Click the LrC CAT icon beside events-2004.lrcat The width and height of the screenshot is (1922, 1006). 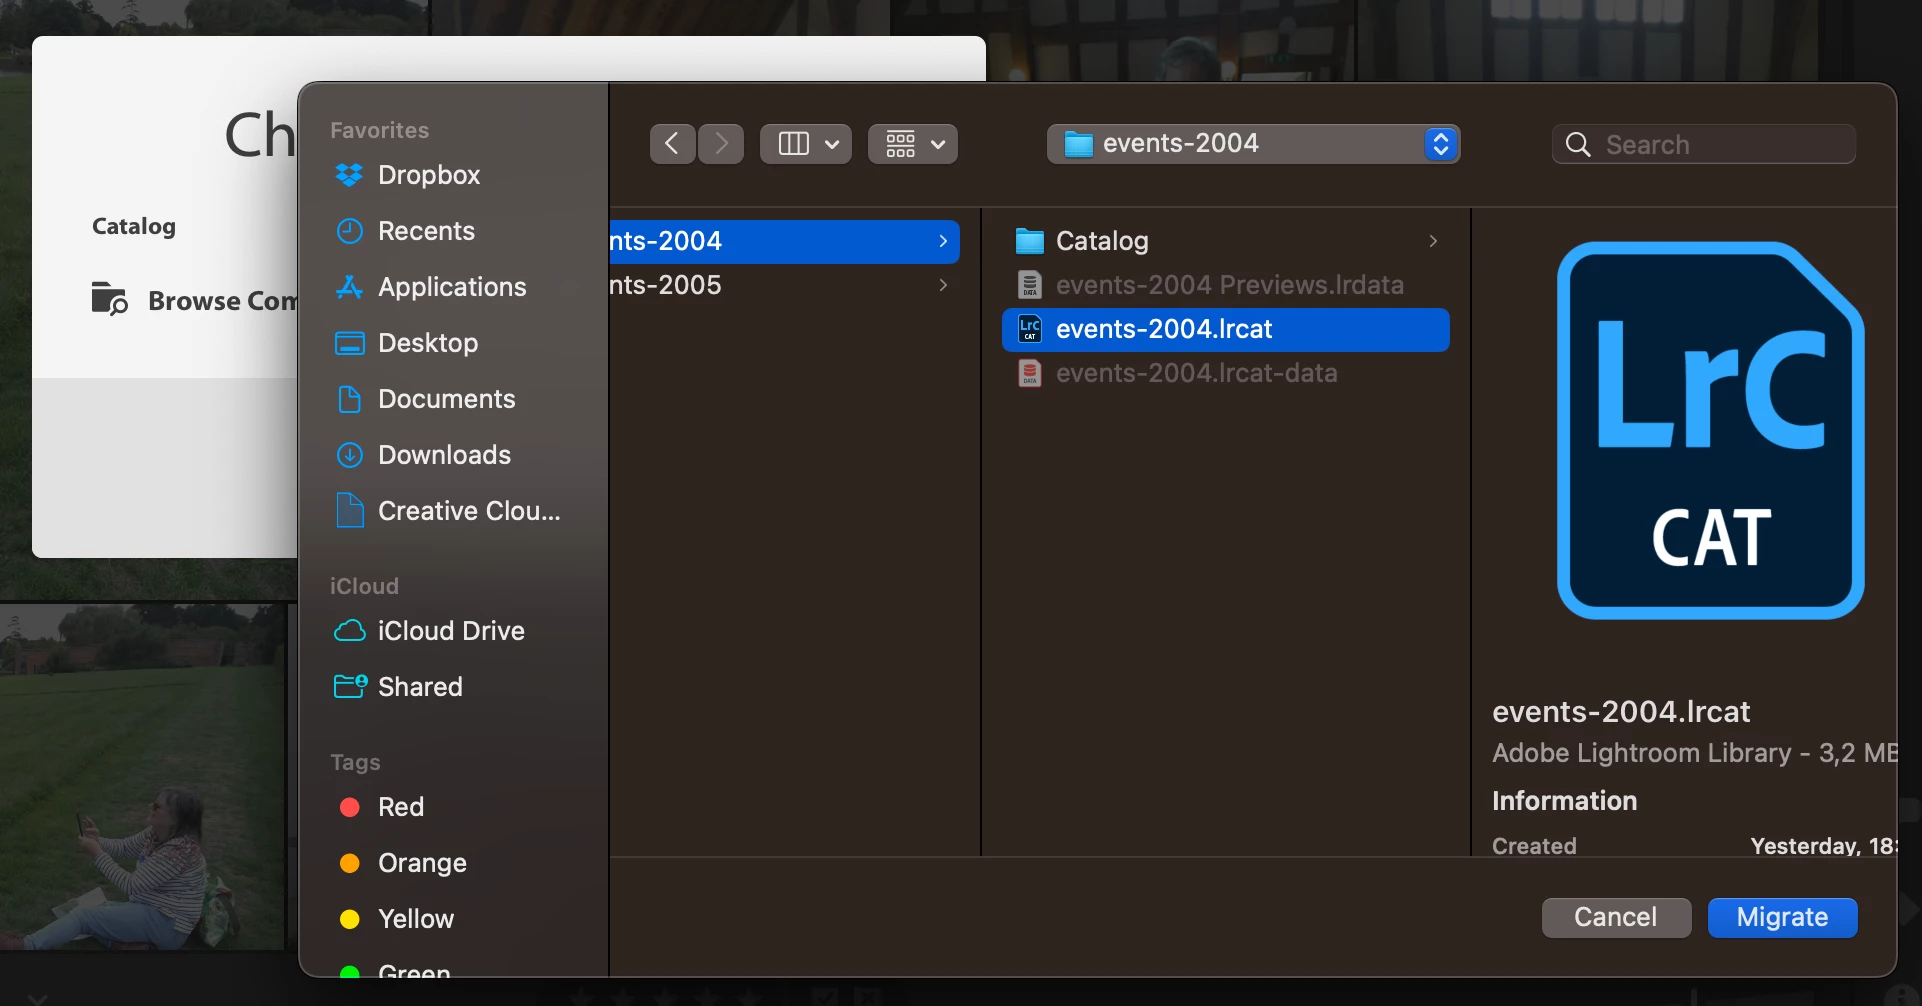(1030, 329)
